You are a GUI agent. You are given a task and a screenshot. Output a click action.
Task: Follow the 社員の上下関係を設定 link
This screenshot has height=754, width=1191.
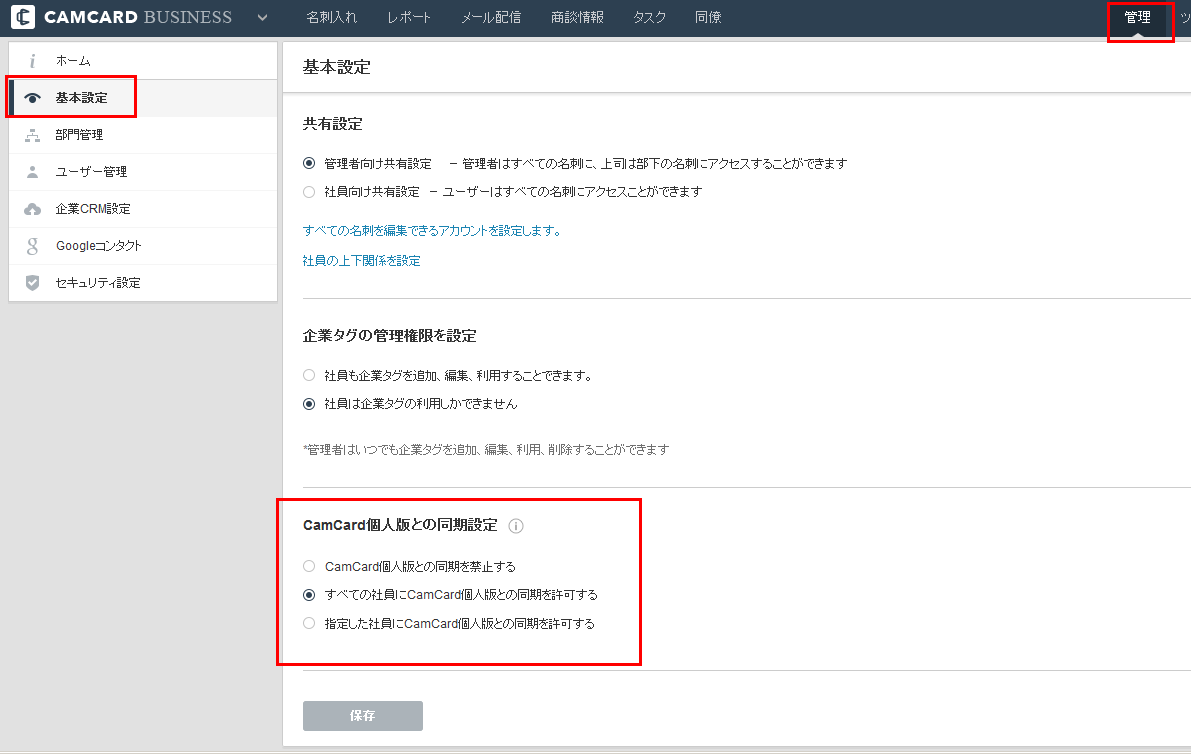(x=362, y=260)
